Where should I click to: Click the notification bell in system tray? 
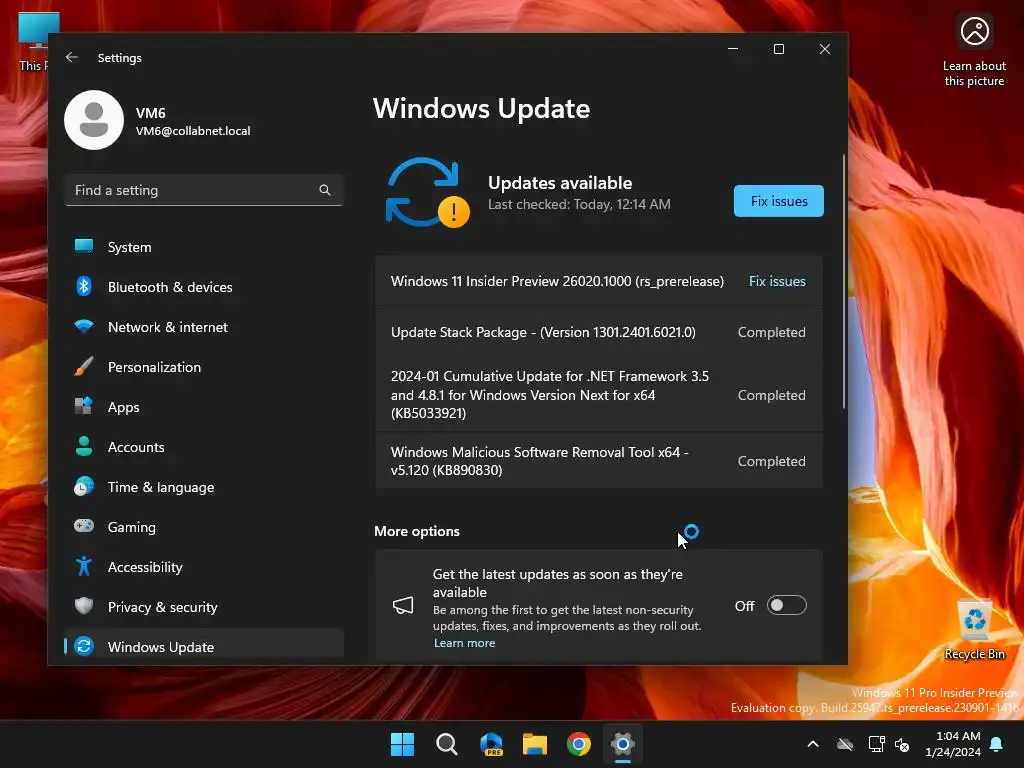pyautogui.click(x=997, y=744)
